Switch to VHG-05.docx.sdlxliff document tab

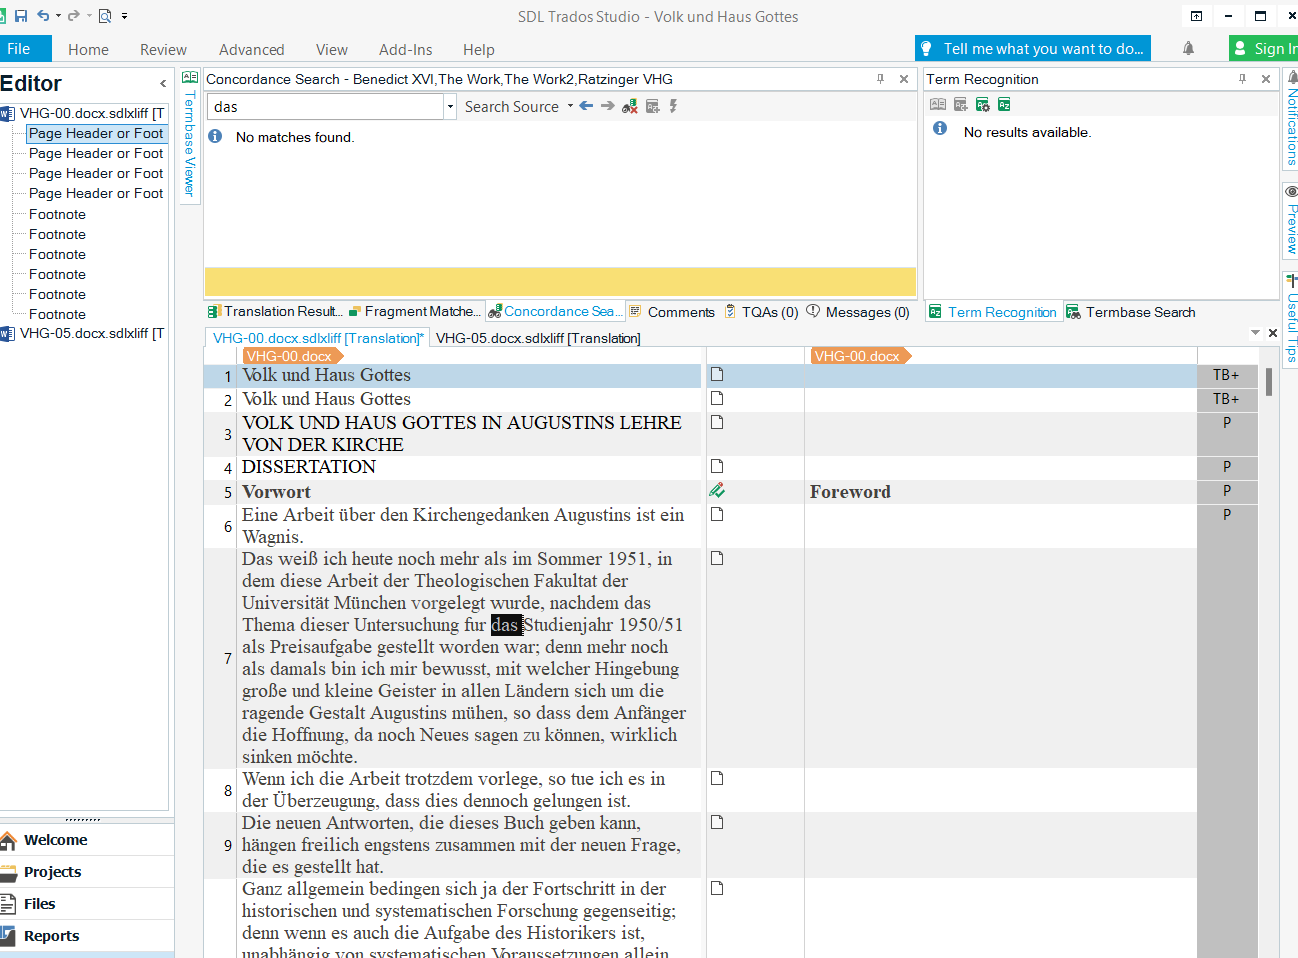point(538,338)
